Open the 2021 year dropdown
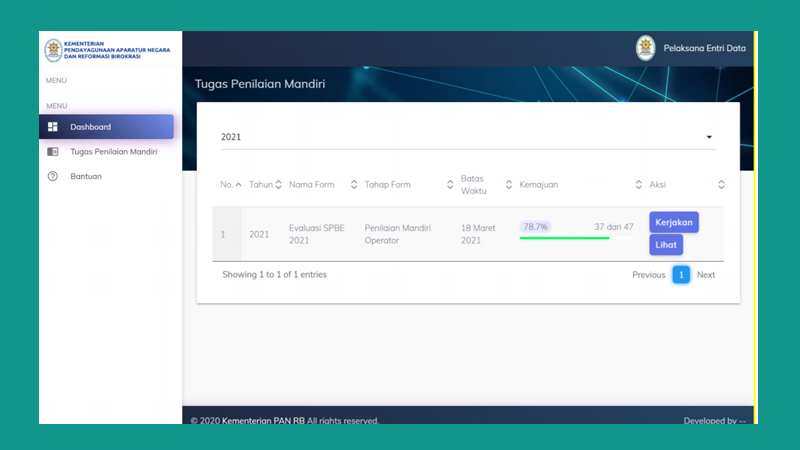Screen dimensions: 800x450 click(468, 137)
